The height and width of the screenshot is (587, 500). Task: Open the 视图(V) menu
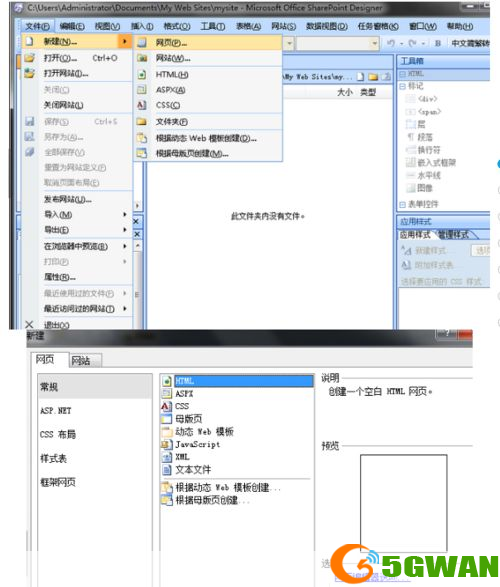[107, 27]
